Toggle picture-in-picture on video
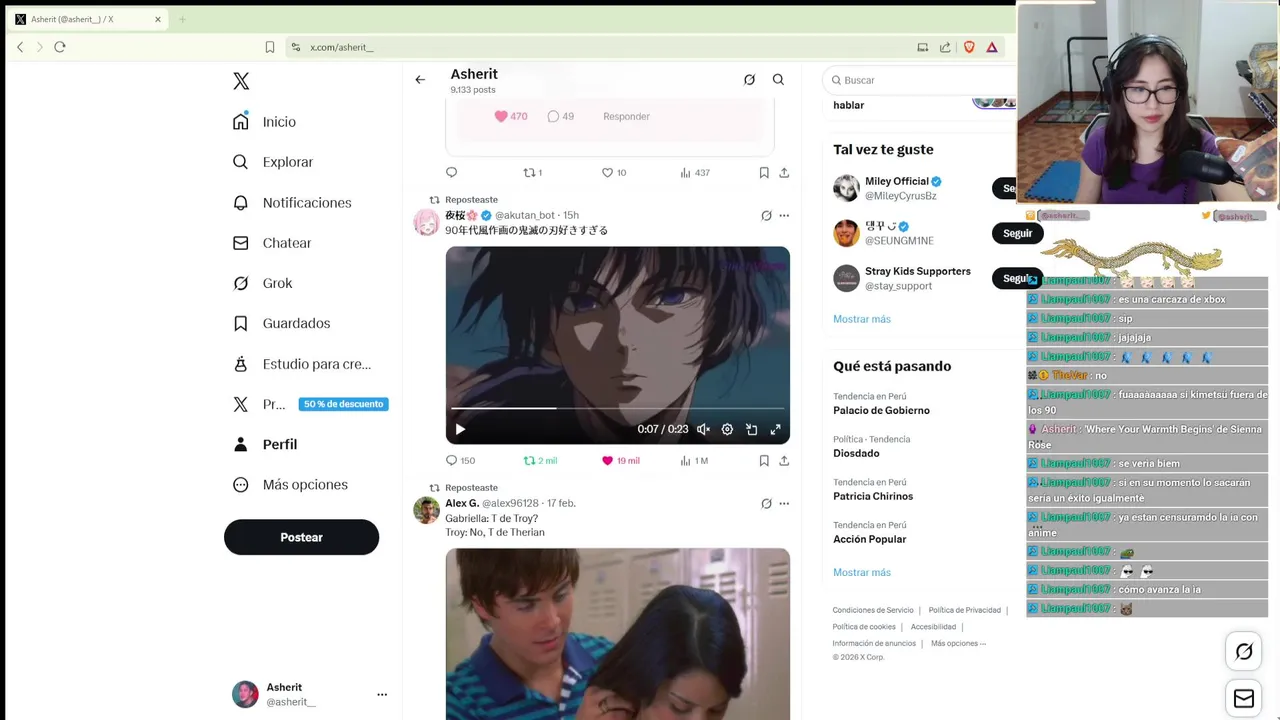 coord(751,429)
